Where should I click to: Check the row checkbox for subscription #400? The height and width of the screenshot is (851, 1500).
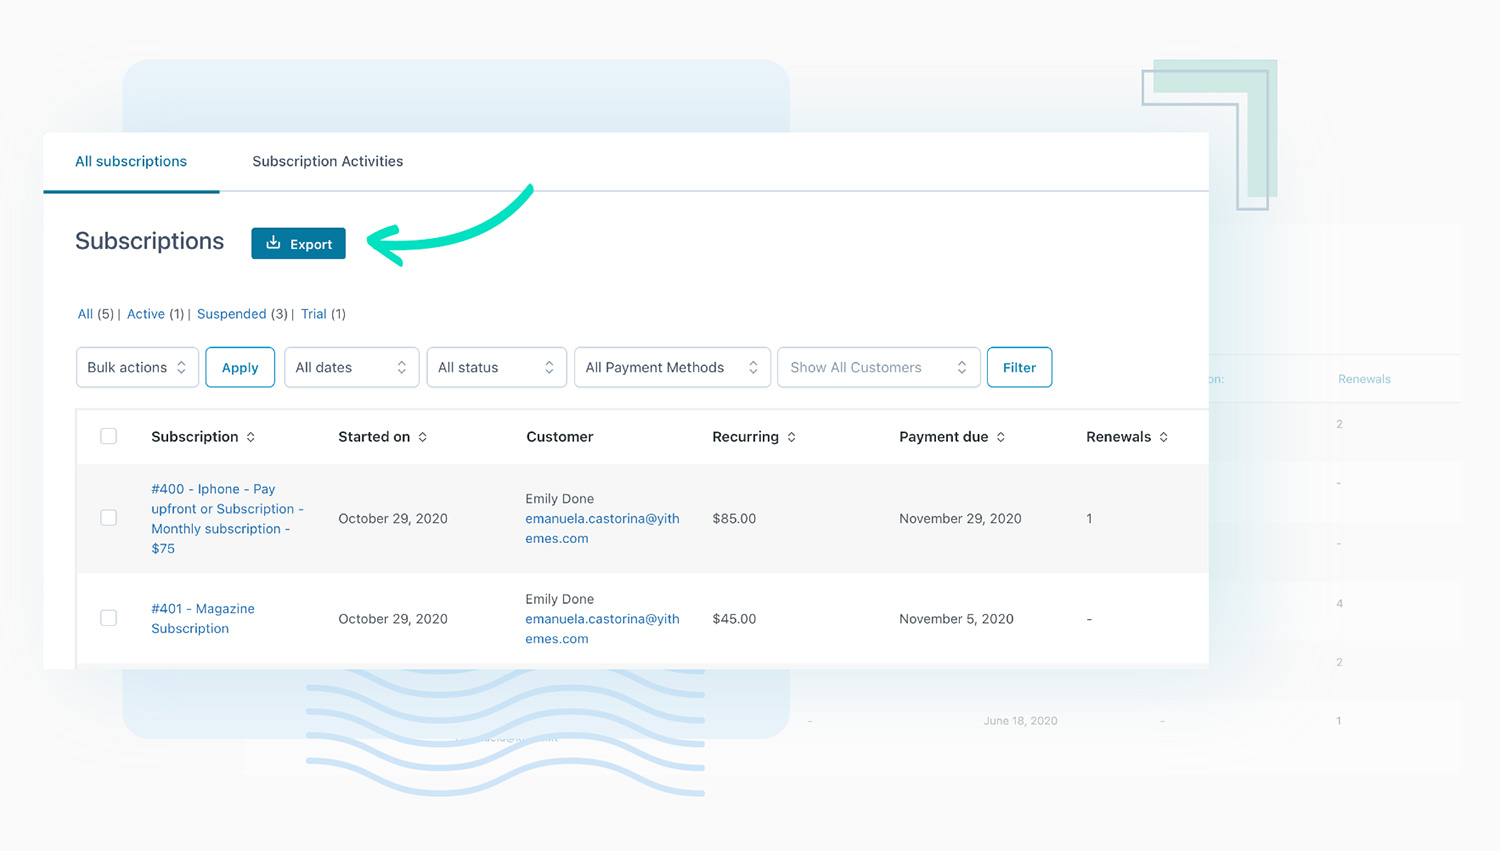pos(108,518)
